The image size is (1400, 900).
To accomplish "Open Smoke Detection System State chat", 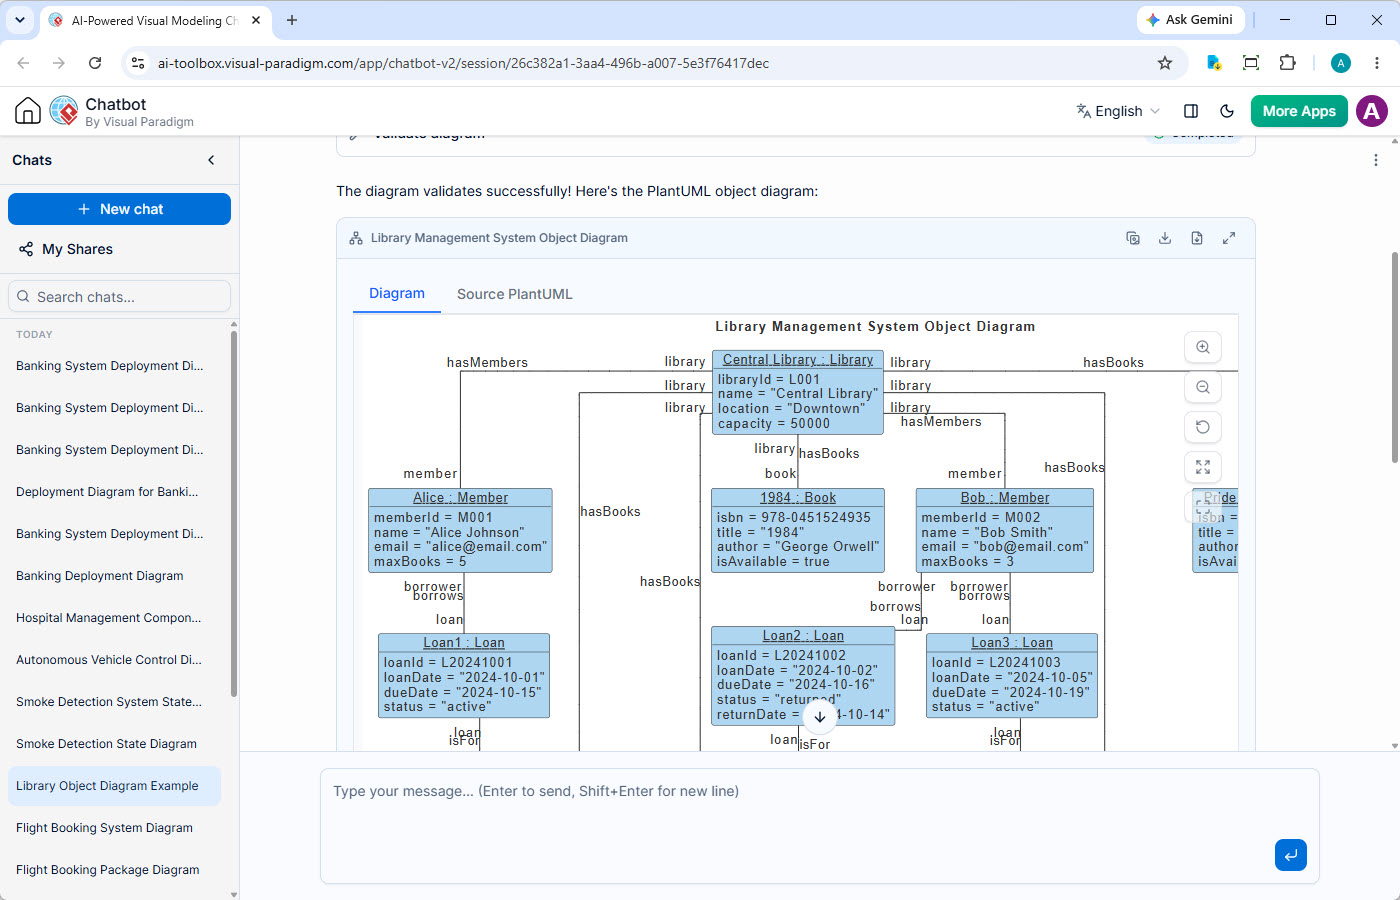I will (114, 702).
